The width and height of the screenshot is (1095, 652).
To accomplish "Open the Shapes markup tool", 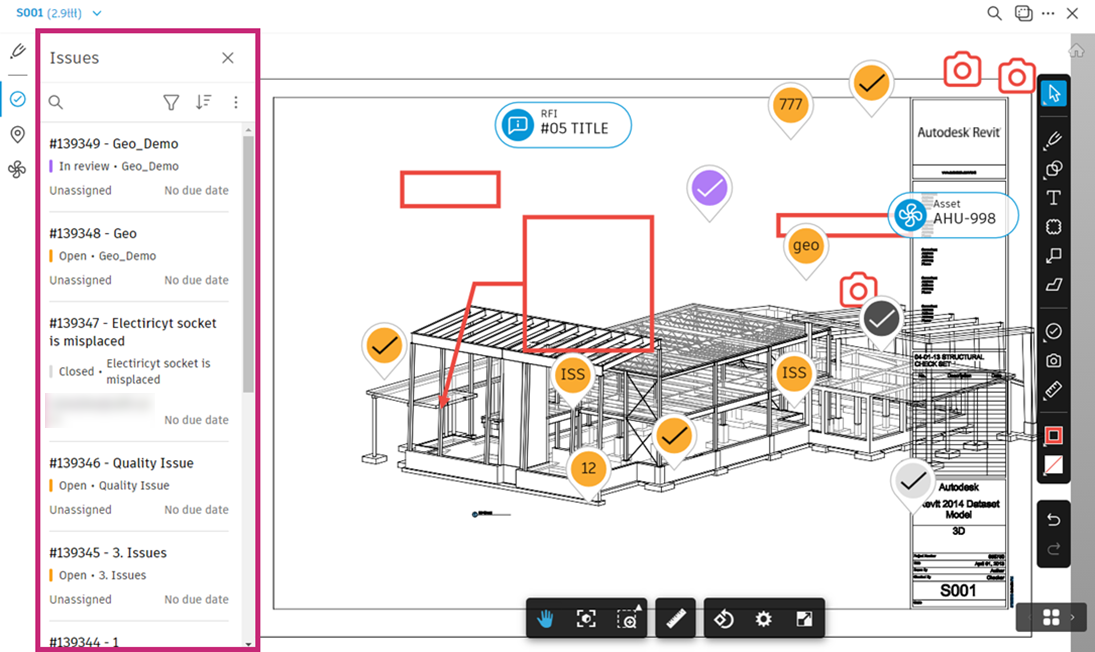I will click(x=1054, y=169).
